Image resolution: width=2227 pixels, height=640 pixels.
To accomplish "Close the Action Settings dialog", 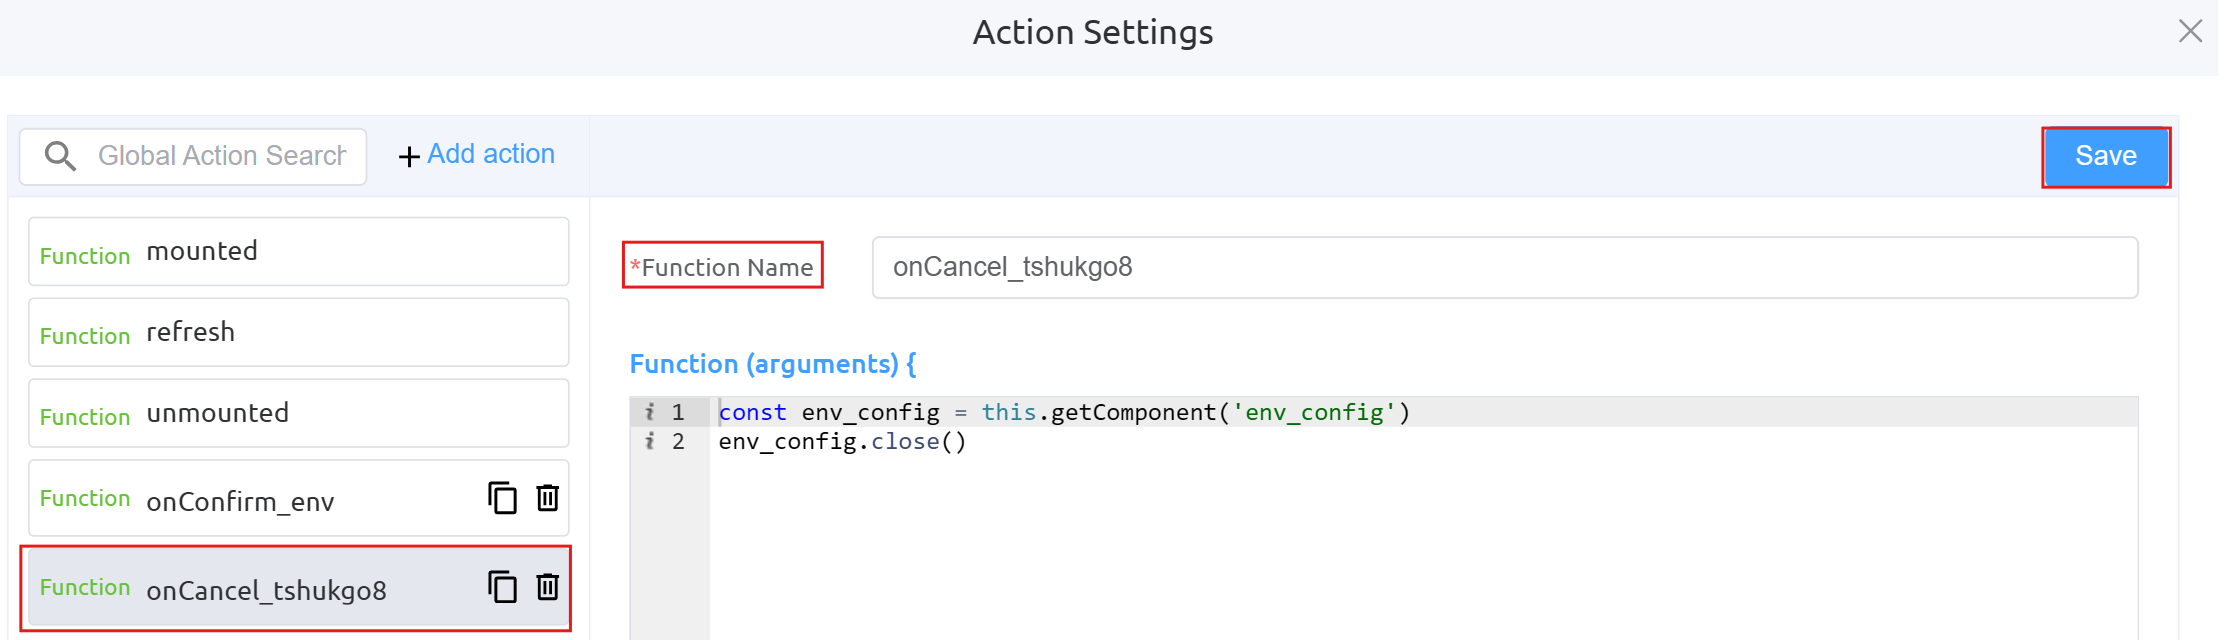I will [x=2190, y=32].
